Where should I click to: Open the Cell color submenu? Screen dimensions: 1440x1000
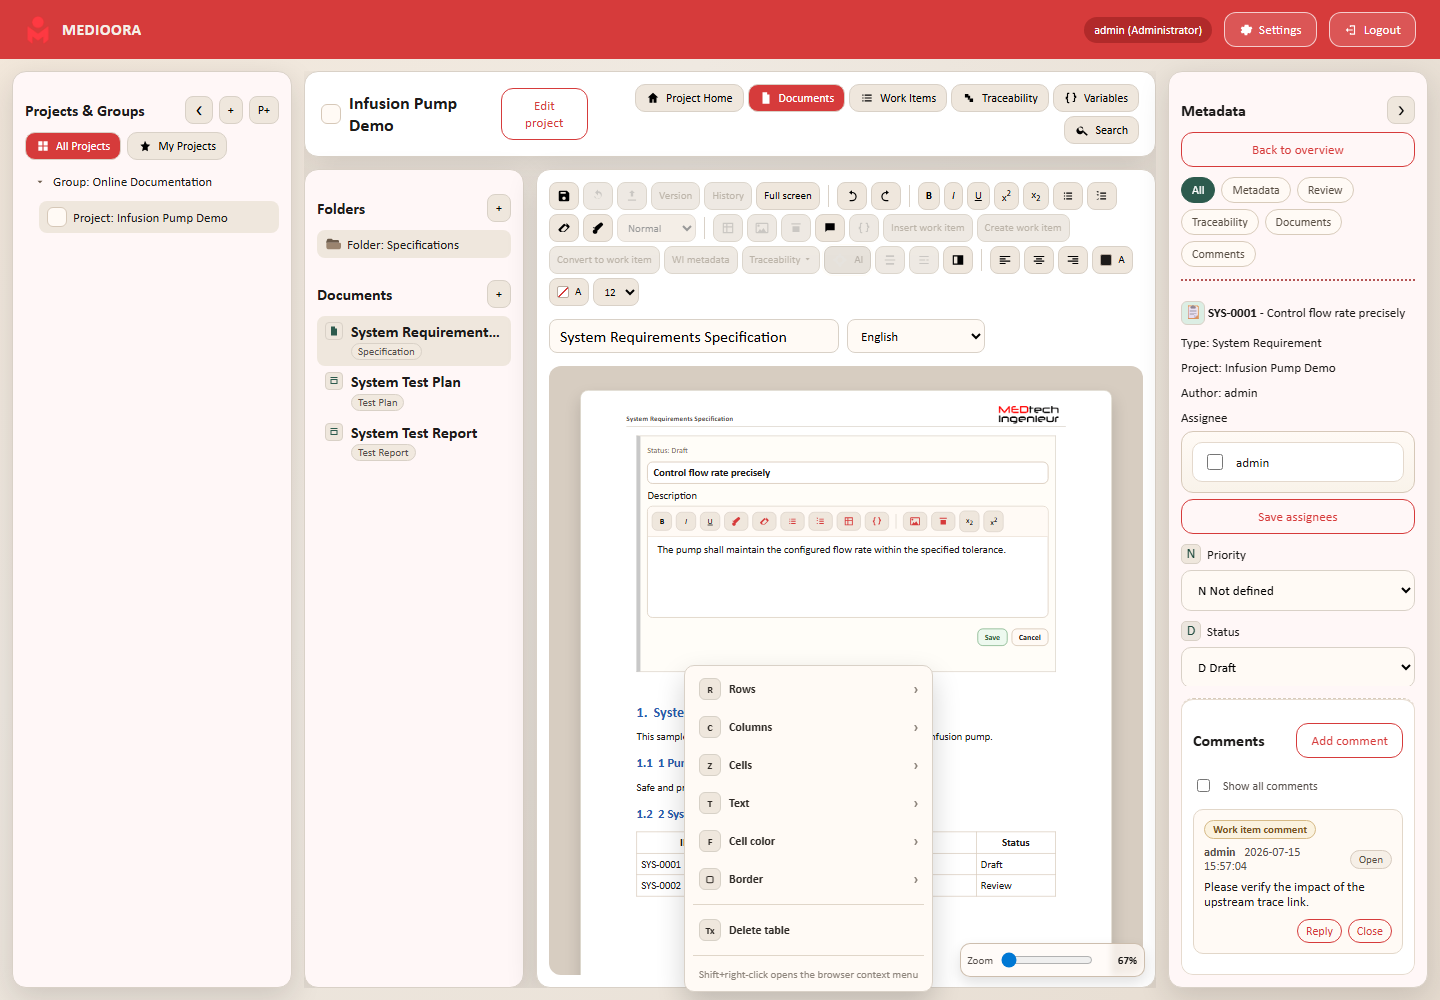808,841
